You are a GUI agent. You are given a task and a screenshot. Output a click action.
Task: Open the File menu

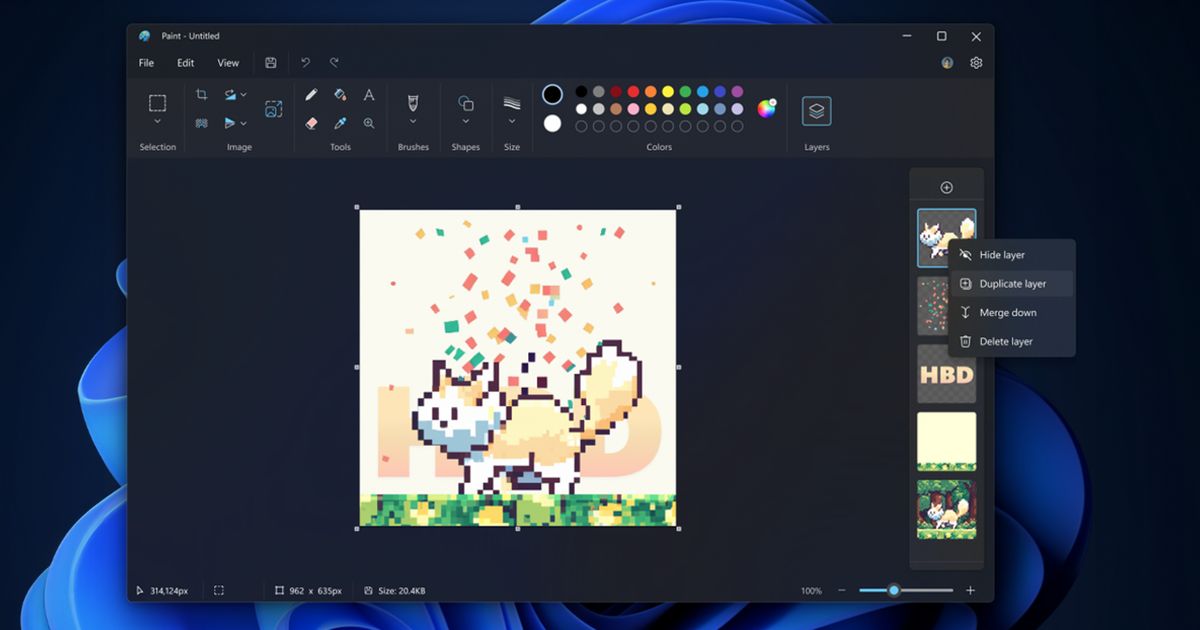tap(146, 63)
